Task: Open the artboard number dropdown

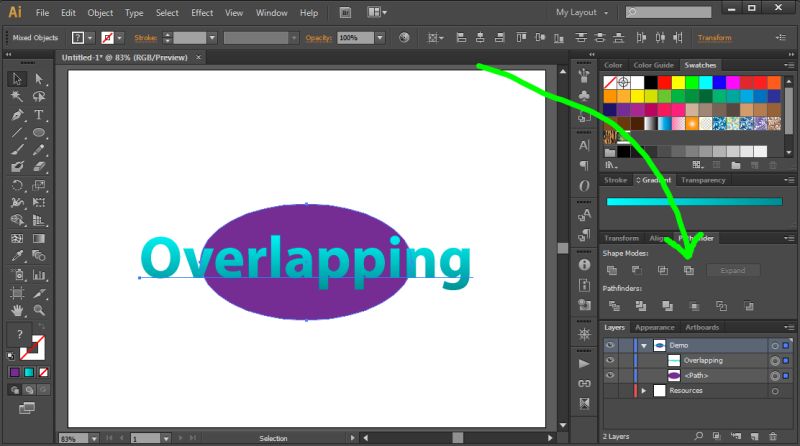Action: click(x=166, y=438)
